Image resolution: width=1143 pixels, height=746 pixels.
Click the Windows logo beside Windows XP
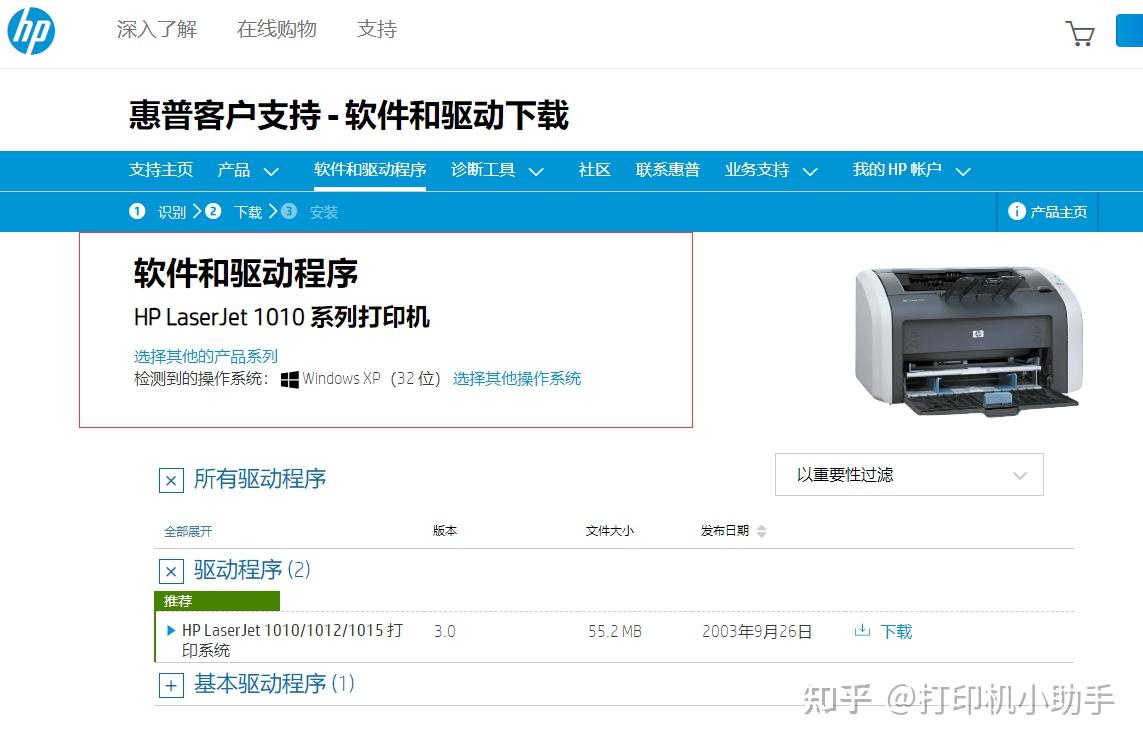[289, 378]
